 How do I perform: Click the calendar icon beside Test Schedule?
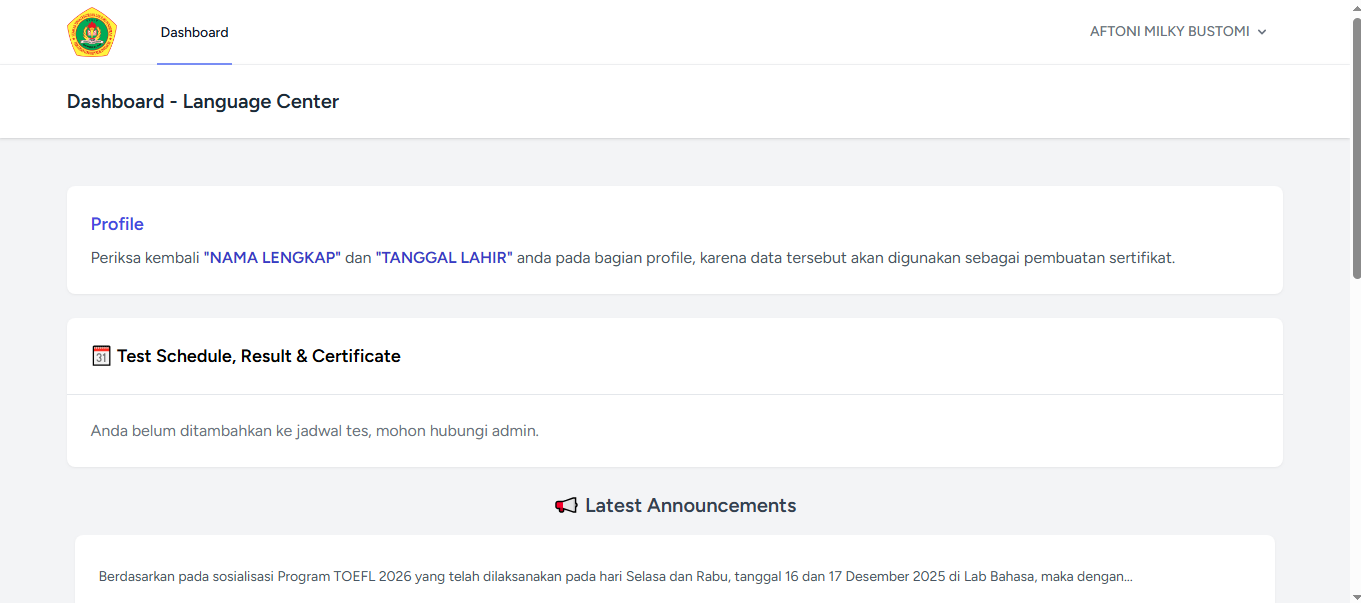coord(101,356)
